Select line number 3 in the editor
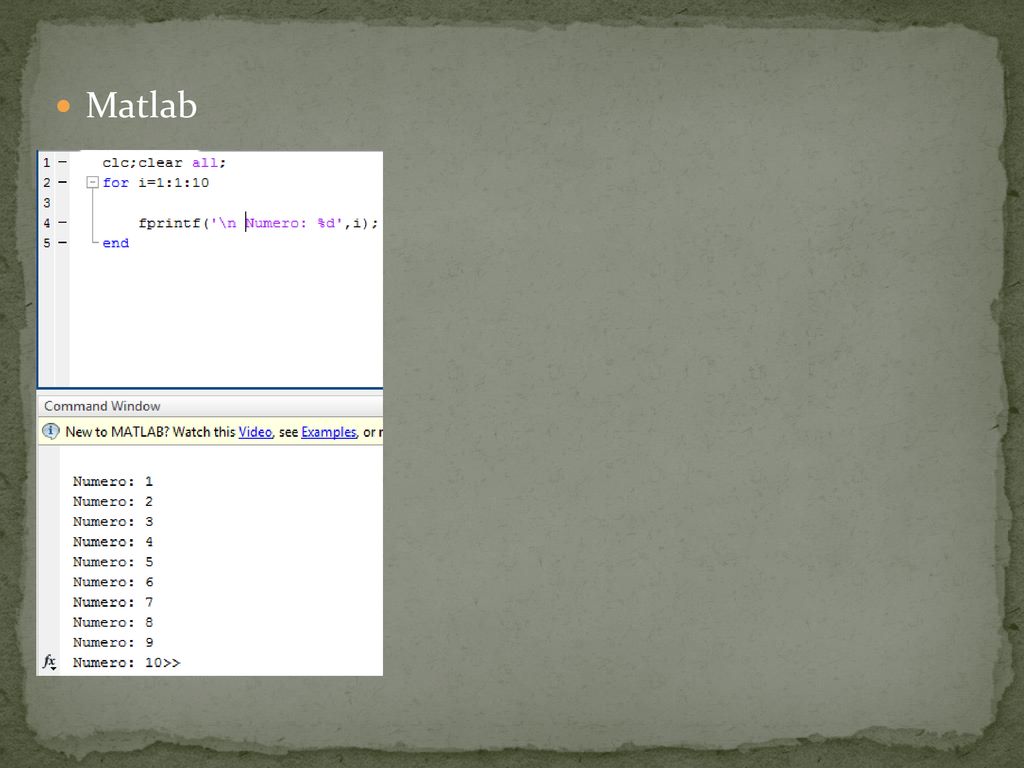 point(47,202)
